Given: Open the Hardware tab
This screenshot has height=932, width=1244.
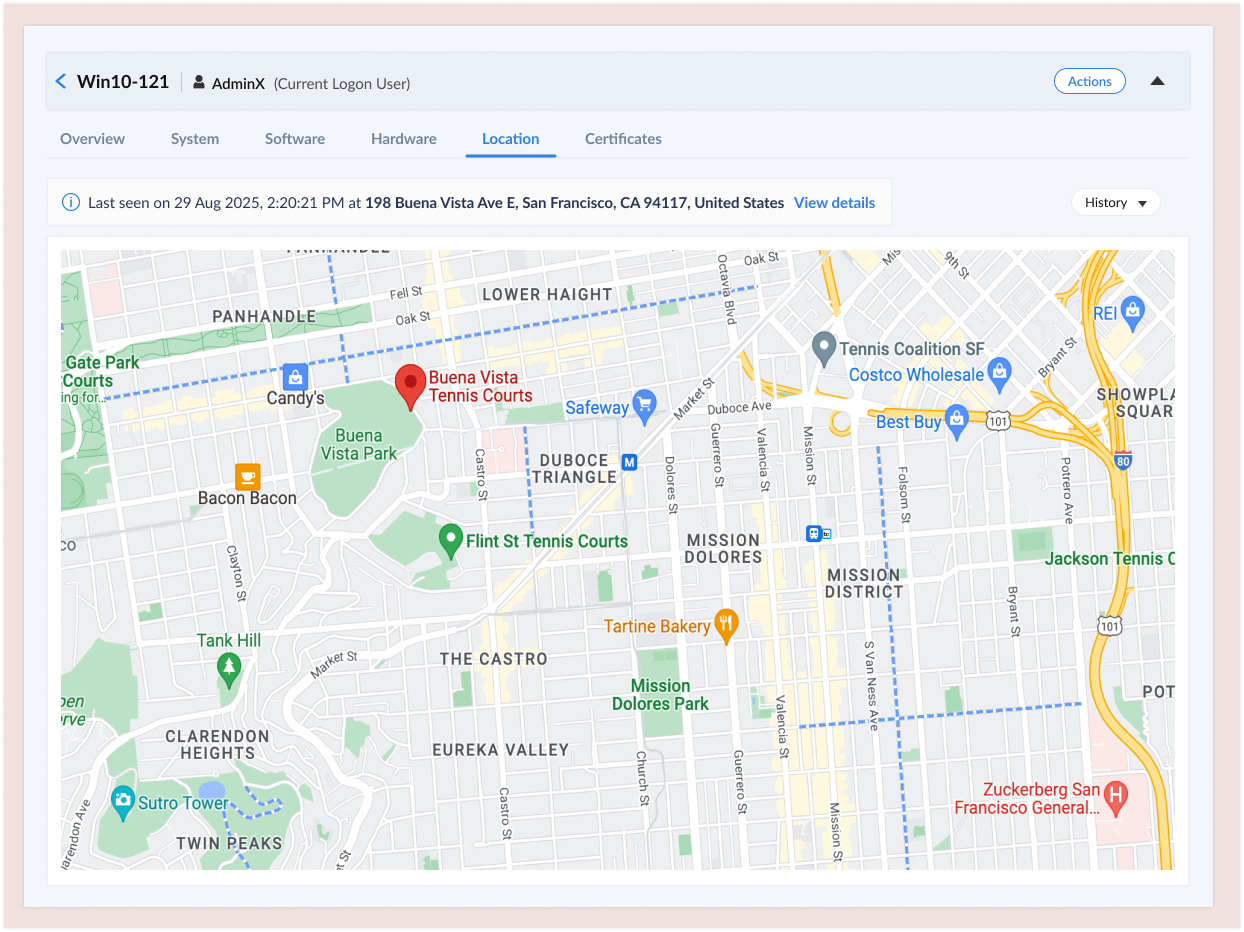Looking at the screenshot, I should coord(404,139).
